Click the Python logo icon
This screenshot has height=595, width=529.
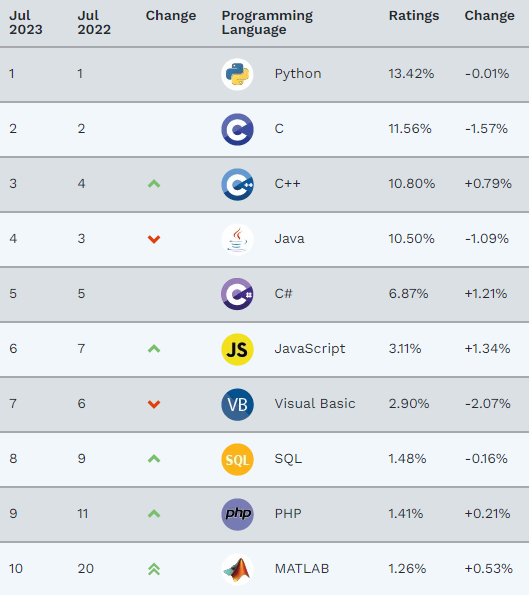point(237,74)
